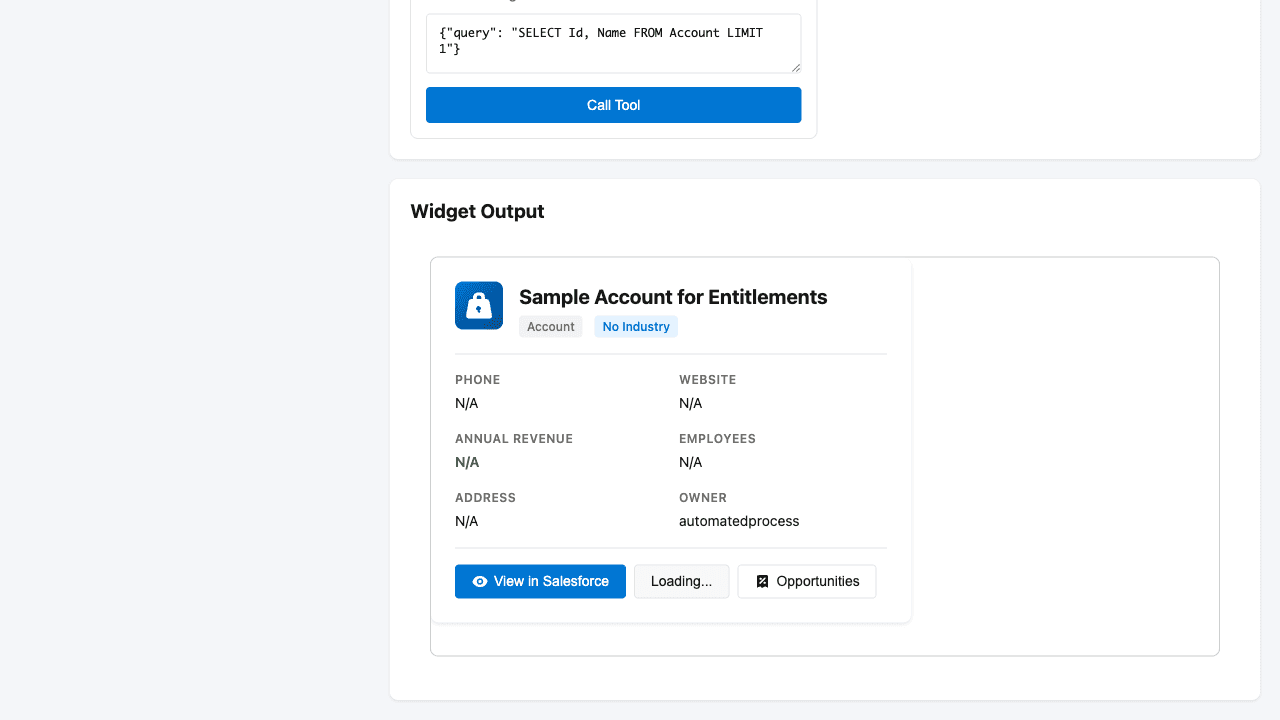Click the Widget Output heading
Image resolution: width=1280 pixels, height=720 pixels.
(477, 211)
